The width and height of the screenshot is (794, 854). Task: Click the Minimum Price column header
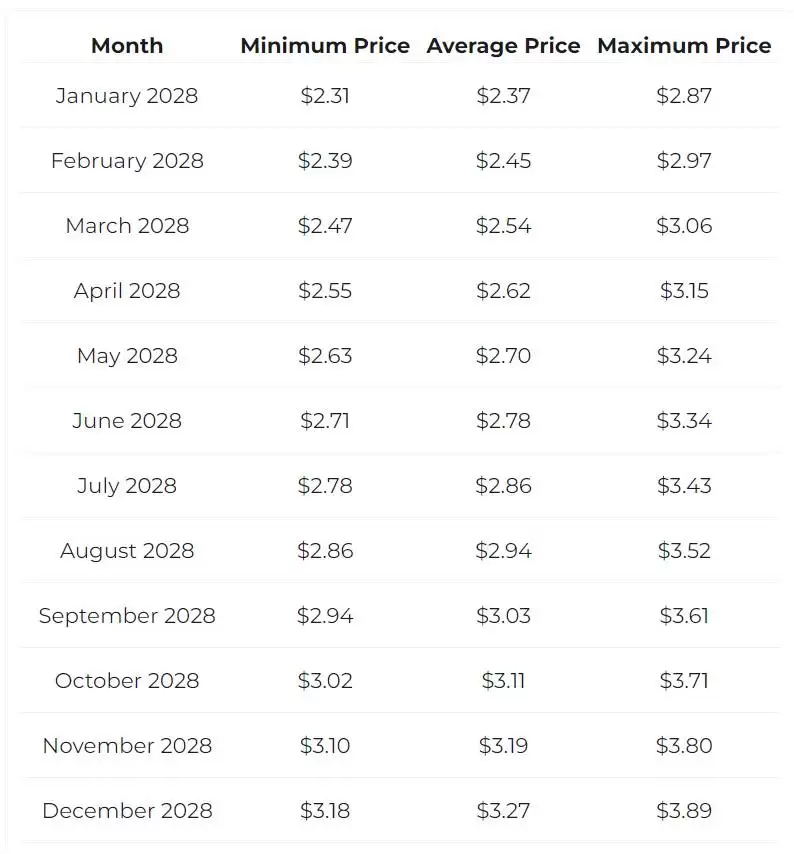pos(325,46)
